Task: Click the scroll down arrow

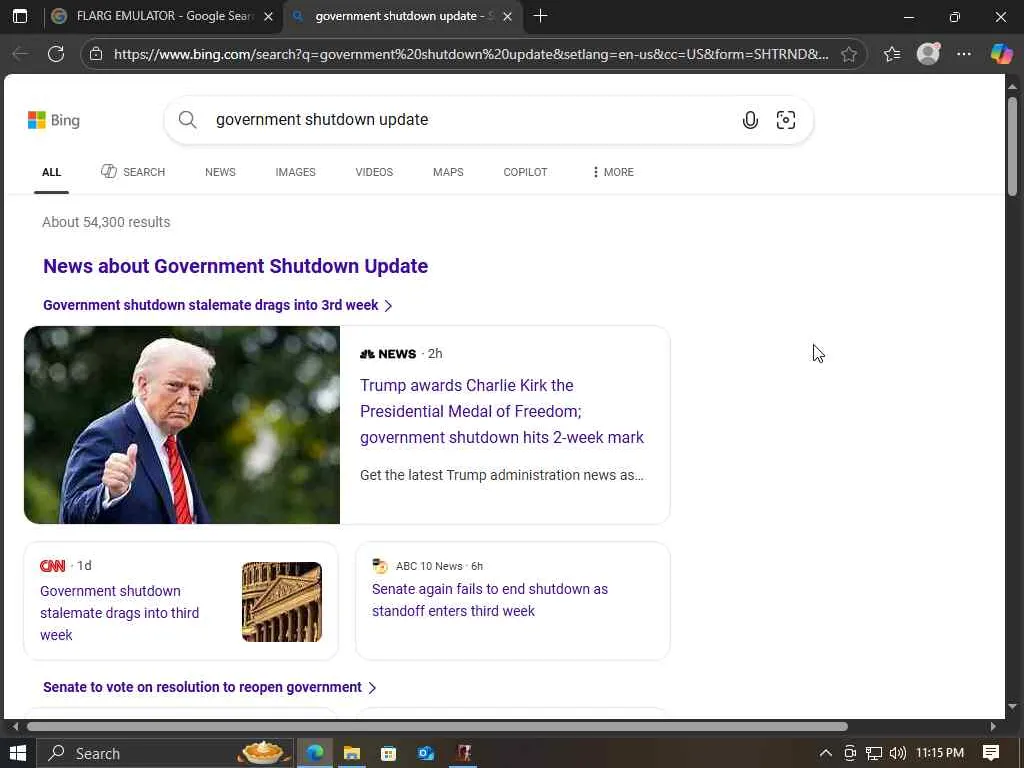Action: 1012,707
